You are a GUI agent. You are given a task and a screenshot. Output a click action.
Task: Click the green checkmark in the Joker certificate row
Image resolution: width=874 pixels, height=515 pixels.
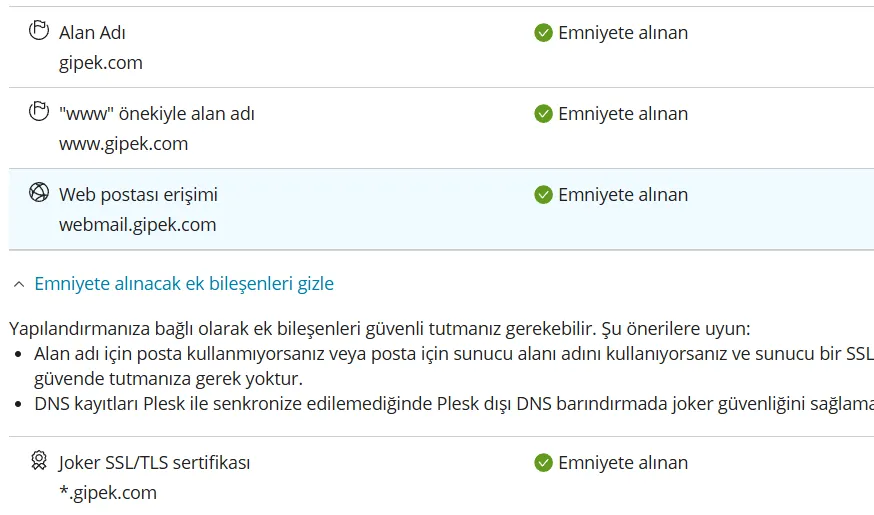[543, 463]
